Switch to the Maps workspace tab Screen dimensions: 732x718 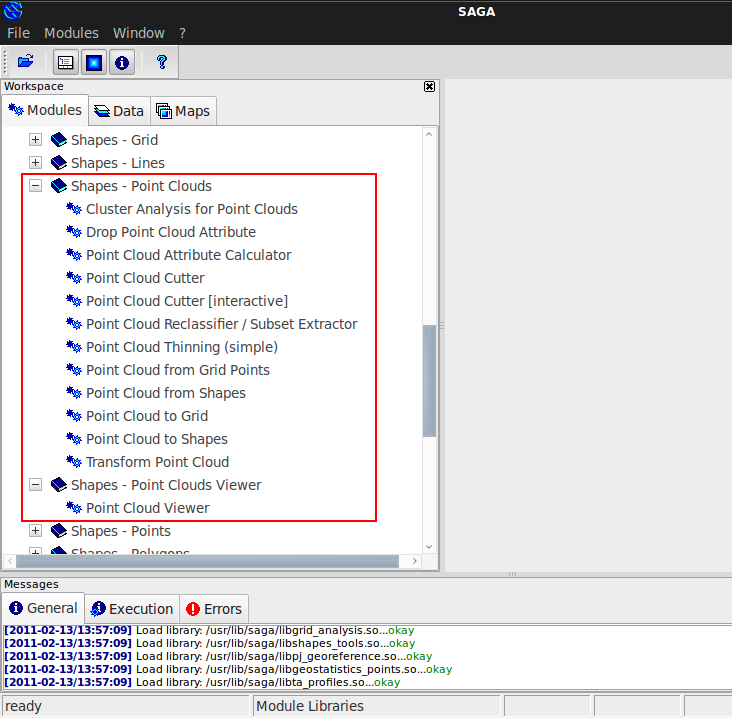point(183,111)
